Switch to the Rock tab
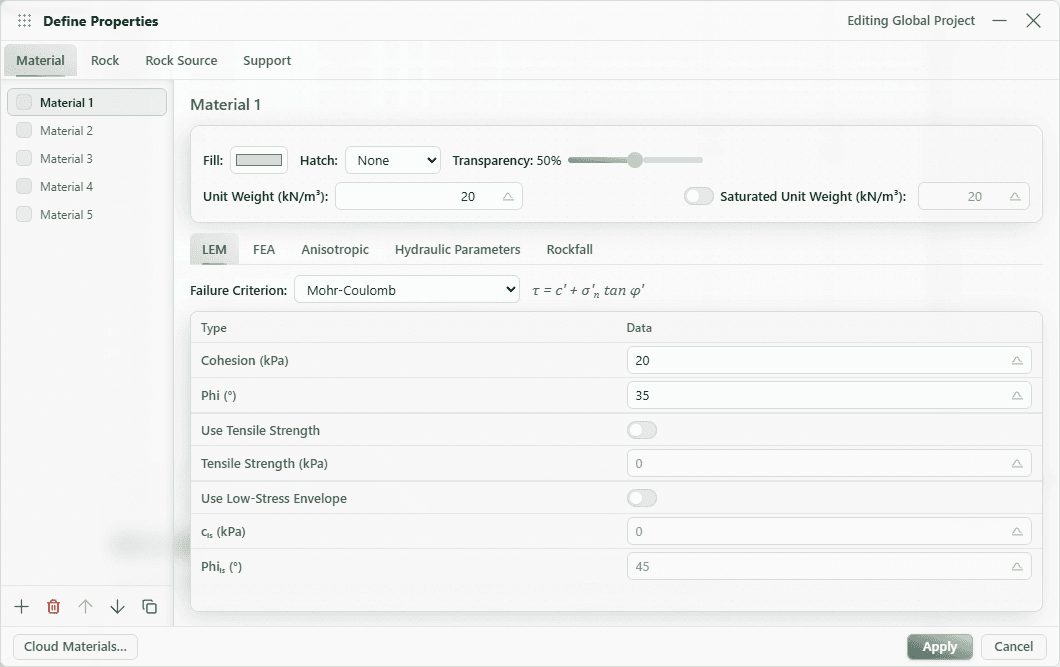The height and width of the screenshot is (667, 1060). 105,61
